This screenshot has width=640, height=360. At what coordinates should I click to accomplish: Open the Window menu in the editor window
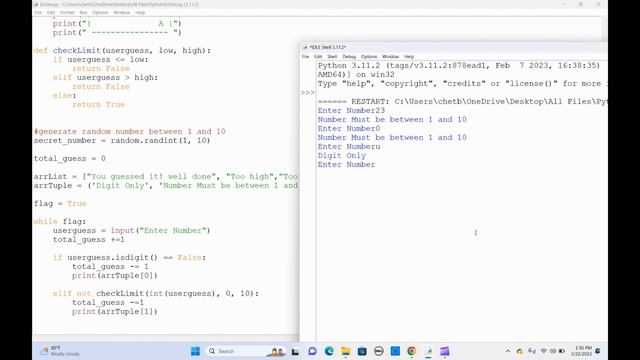(x=122, y=13)
